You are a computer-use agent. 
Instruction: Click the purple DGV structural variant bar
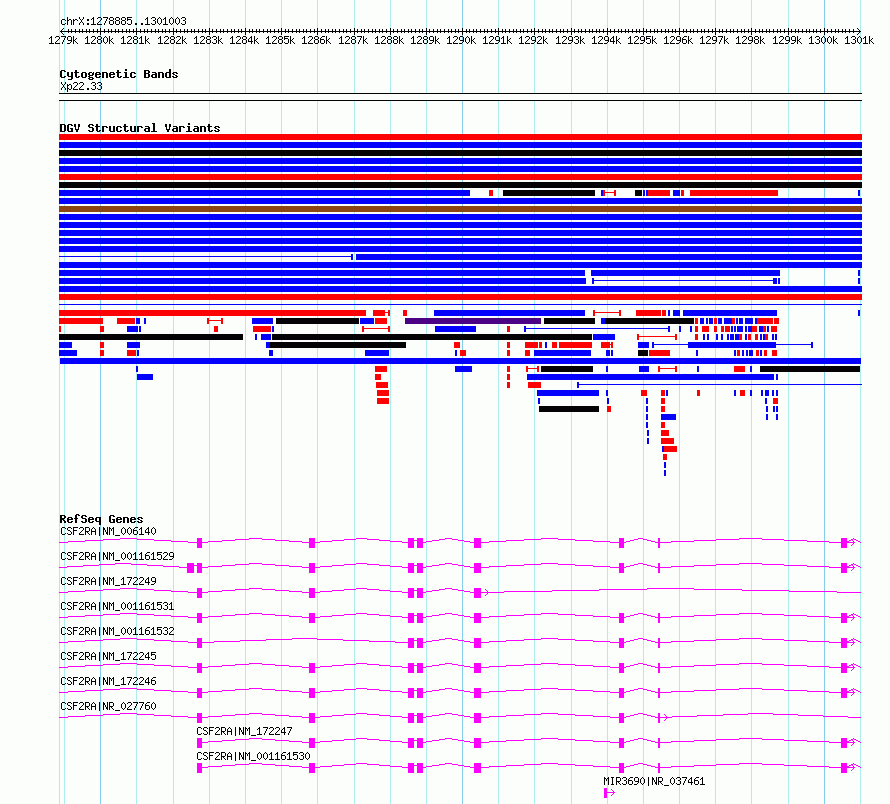pyautogui.click(x=473, y=321)
